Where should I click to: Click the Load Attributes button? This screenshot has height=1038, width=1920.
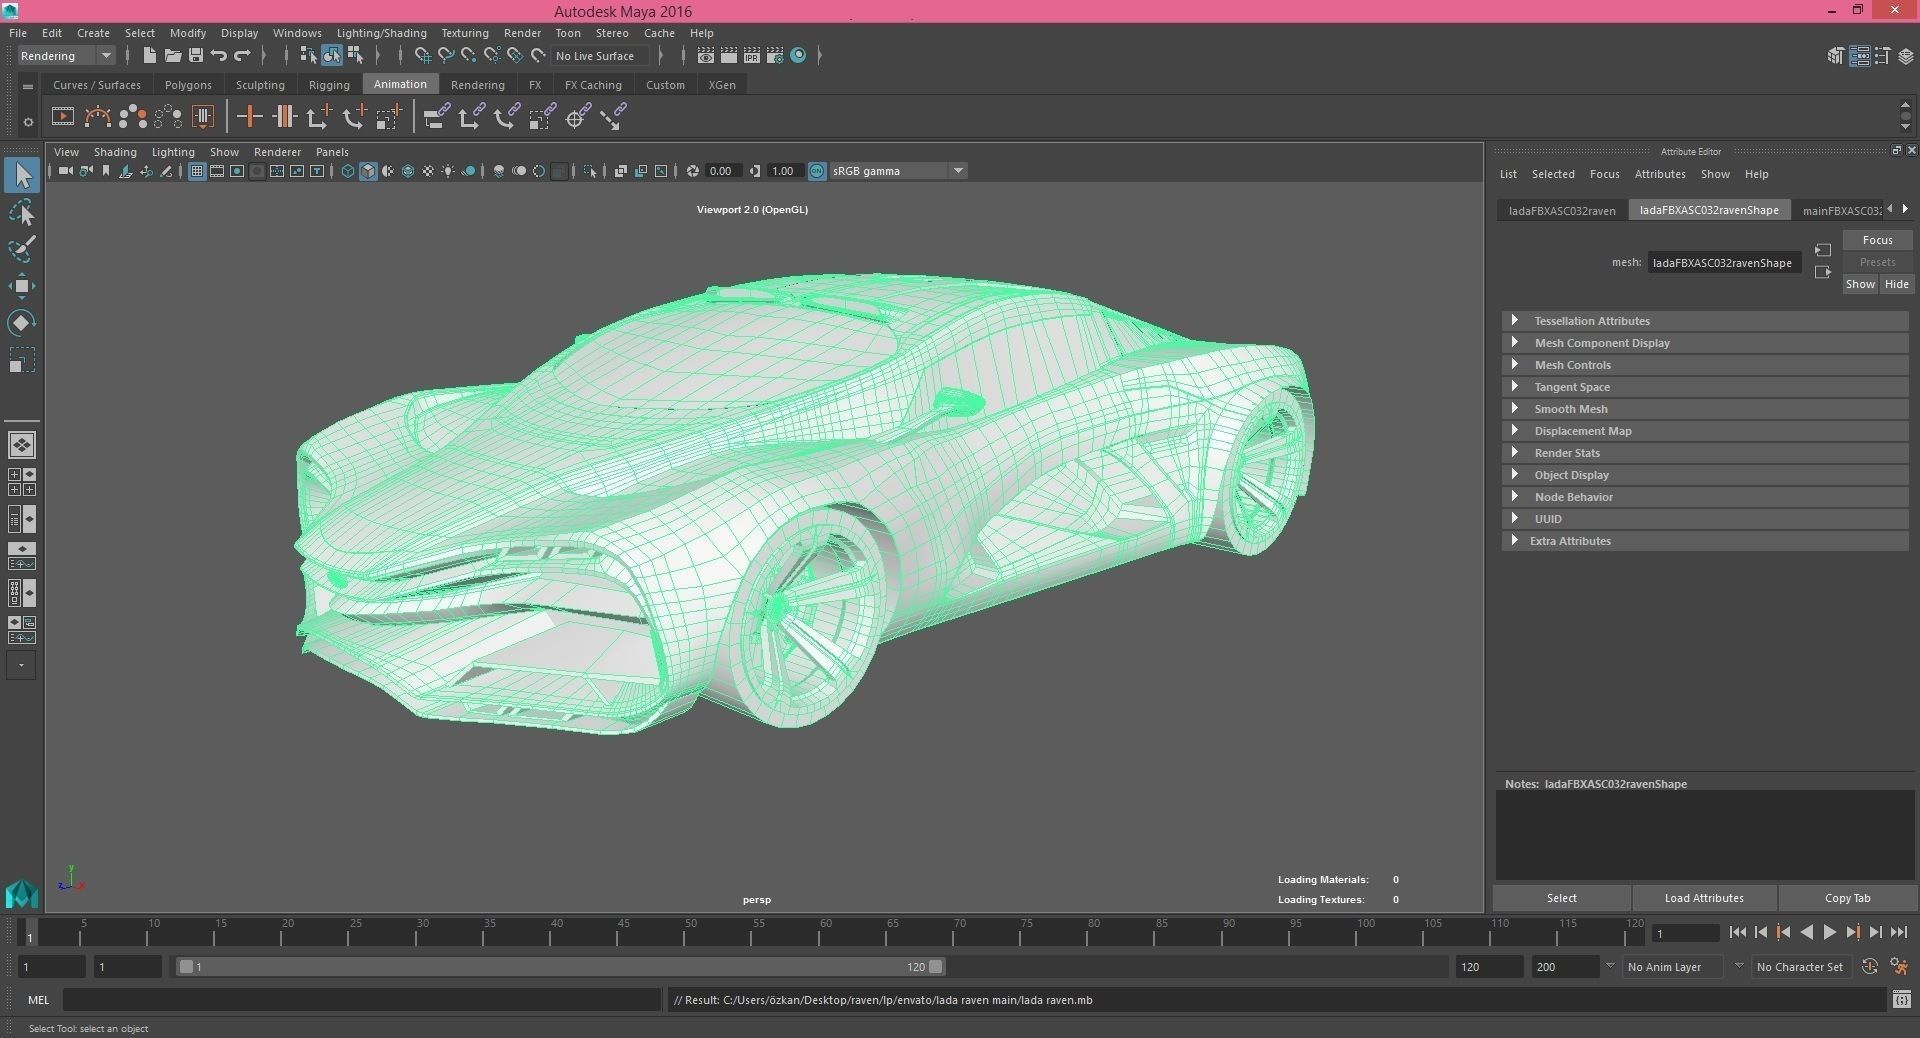pyautogui.click(x=1703, y=898)
